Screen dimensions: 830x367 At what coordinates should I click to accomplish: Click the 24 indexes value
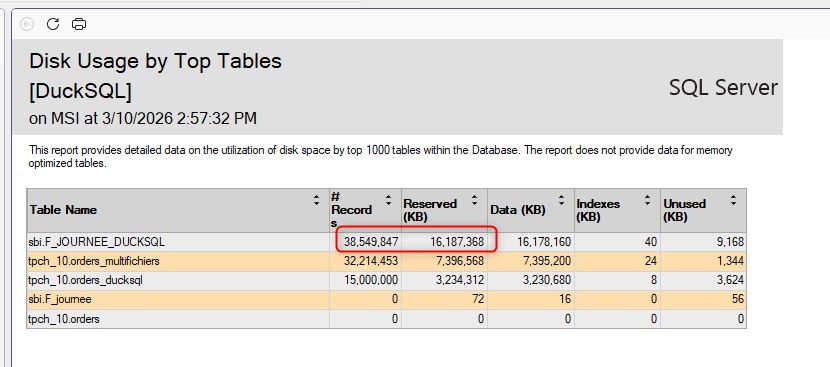(651, 261)
